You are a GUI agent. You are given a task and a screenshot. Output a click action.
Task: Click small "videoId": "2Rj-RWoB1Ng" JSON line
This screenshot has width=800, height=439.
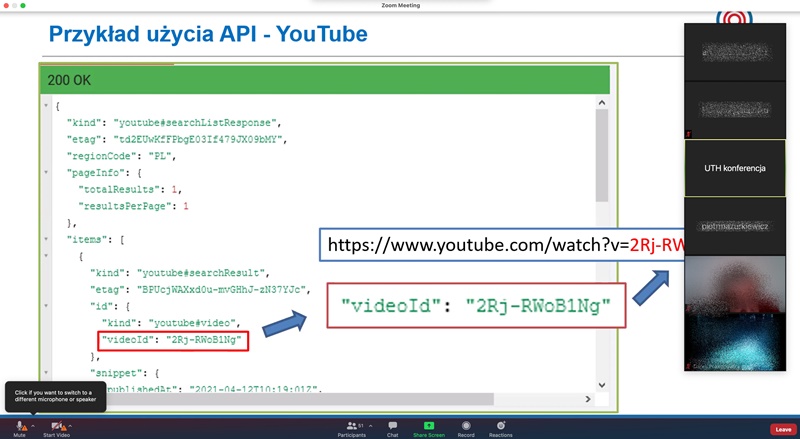[x=171, y=339]
